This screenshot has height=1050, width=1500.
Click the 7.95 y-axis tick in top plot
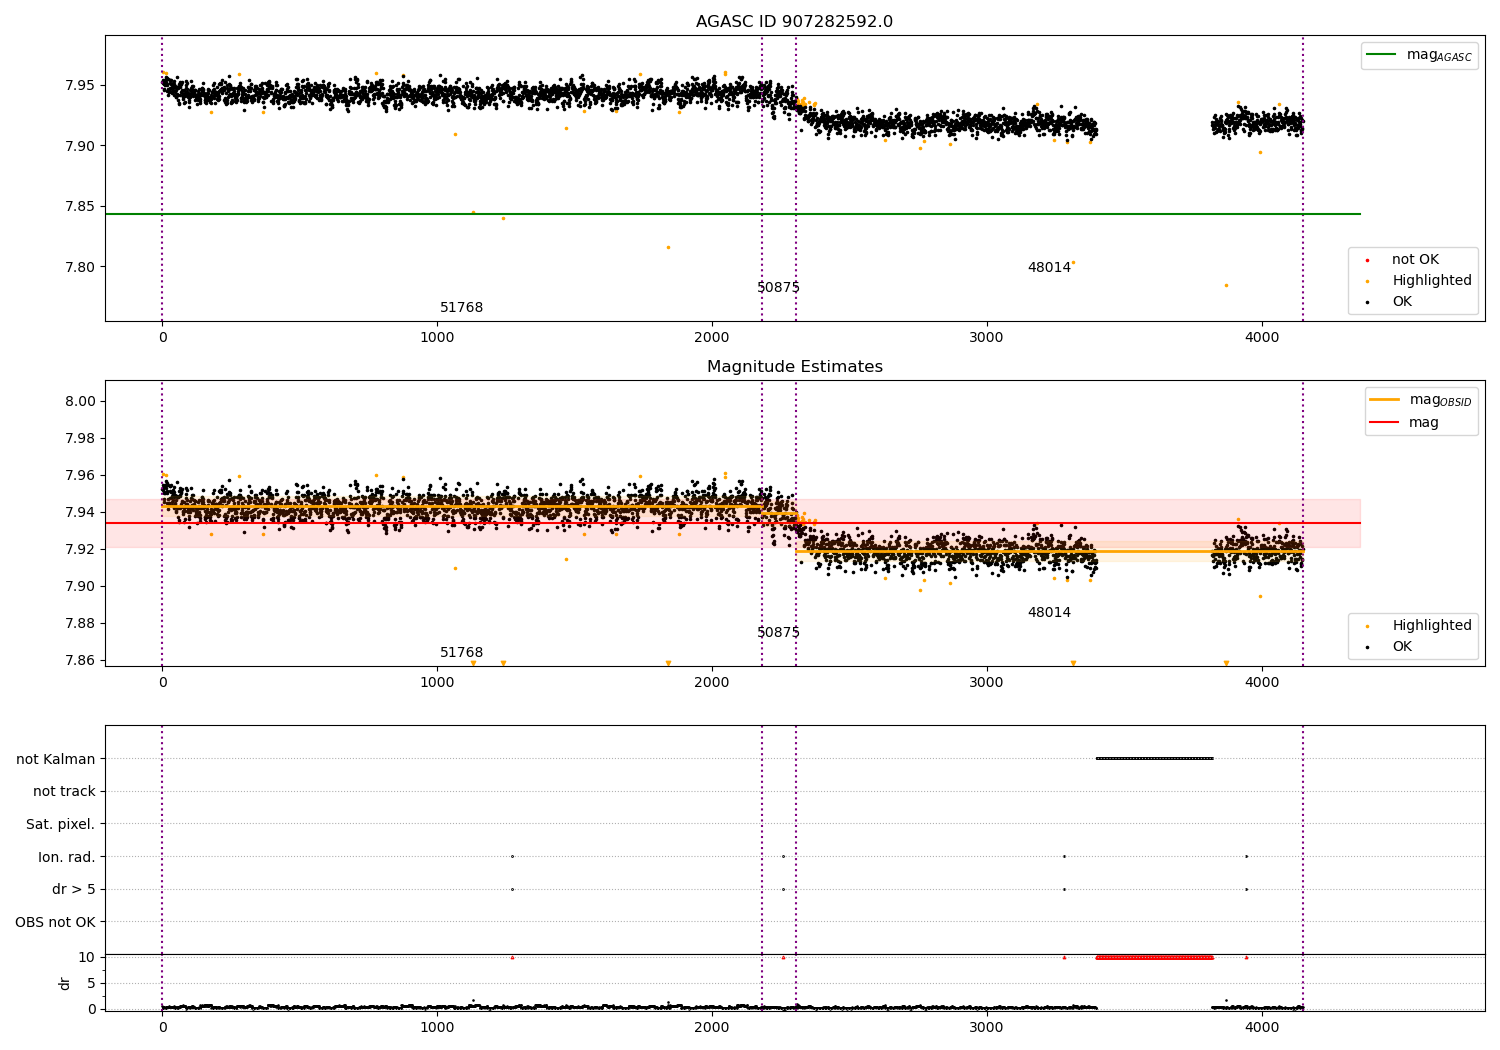81,85
